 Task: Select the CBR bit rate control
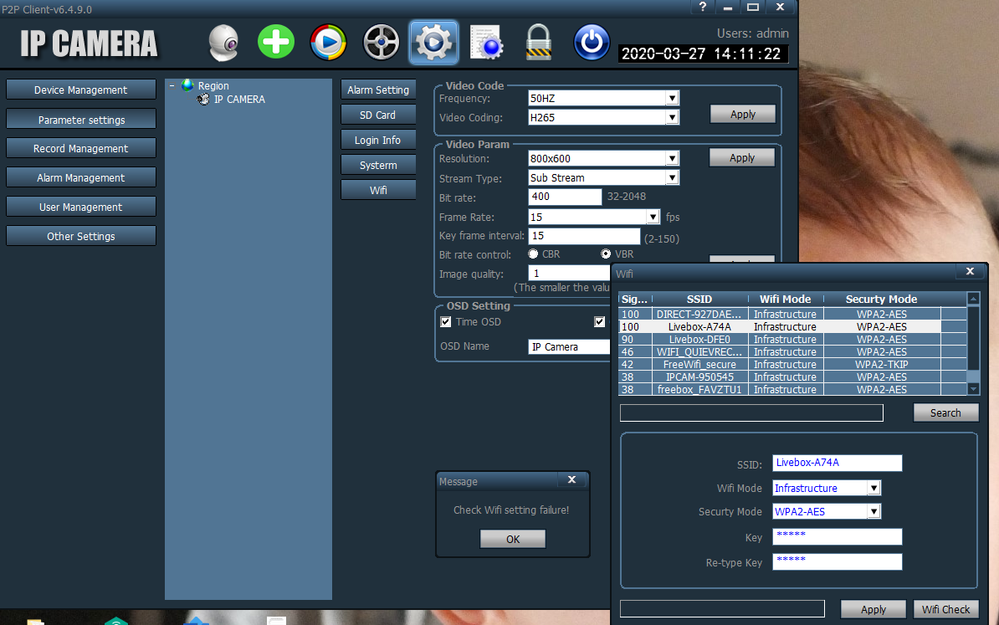pyautogui.click(x=533, y=254)
